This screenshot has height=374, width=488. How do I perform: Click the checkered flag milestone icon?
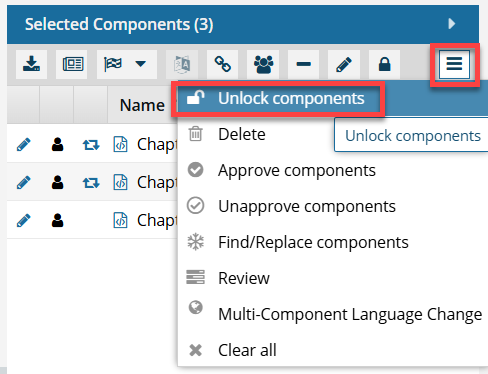[113, 64]
